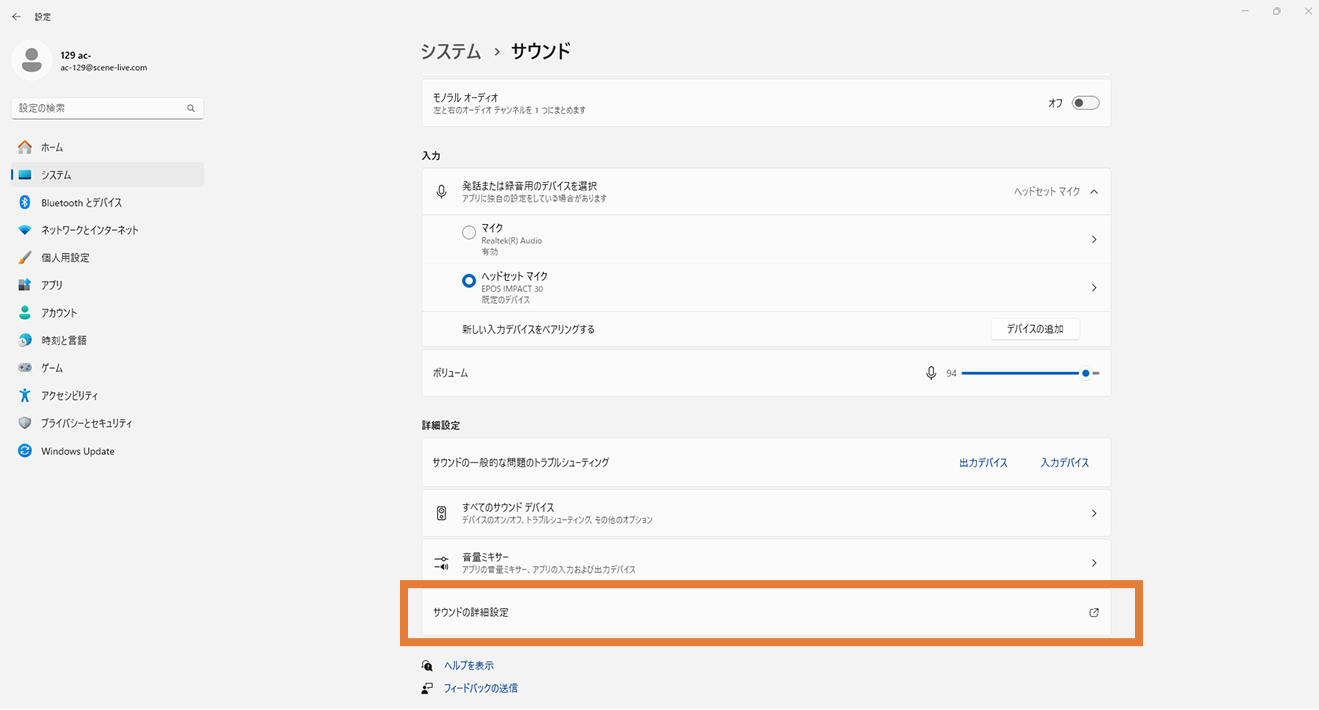This screenshot has height=710, width=1319.
Task: Click account email ac-129@scene-live.com
Action: pyautogui.click(x=104, y=68)
